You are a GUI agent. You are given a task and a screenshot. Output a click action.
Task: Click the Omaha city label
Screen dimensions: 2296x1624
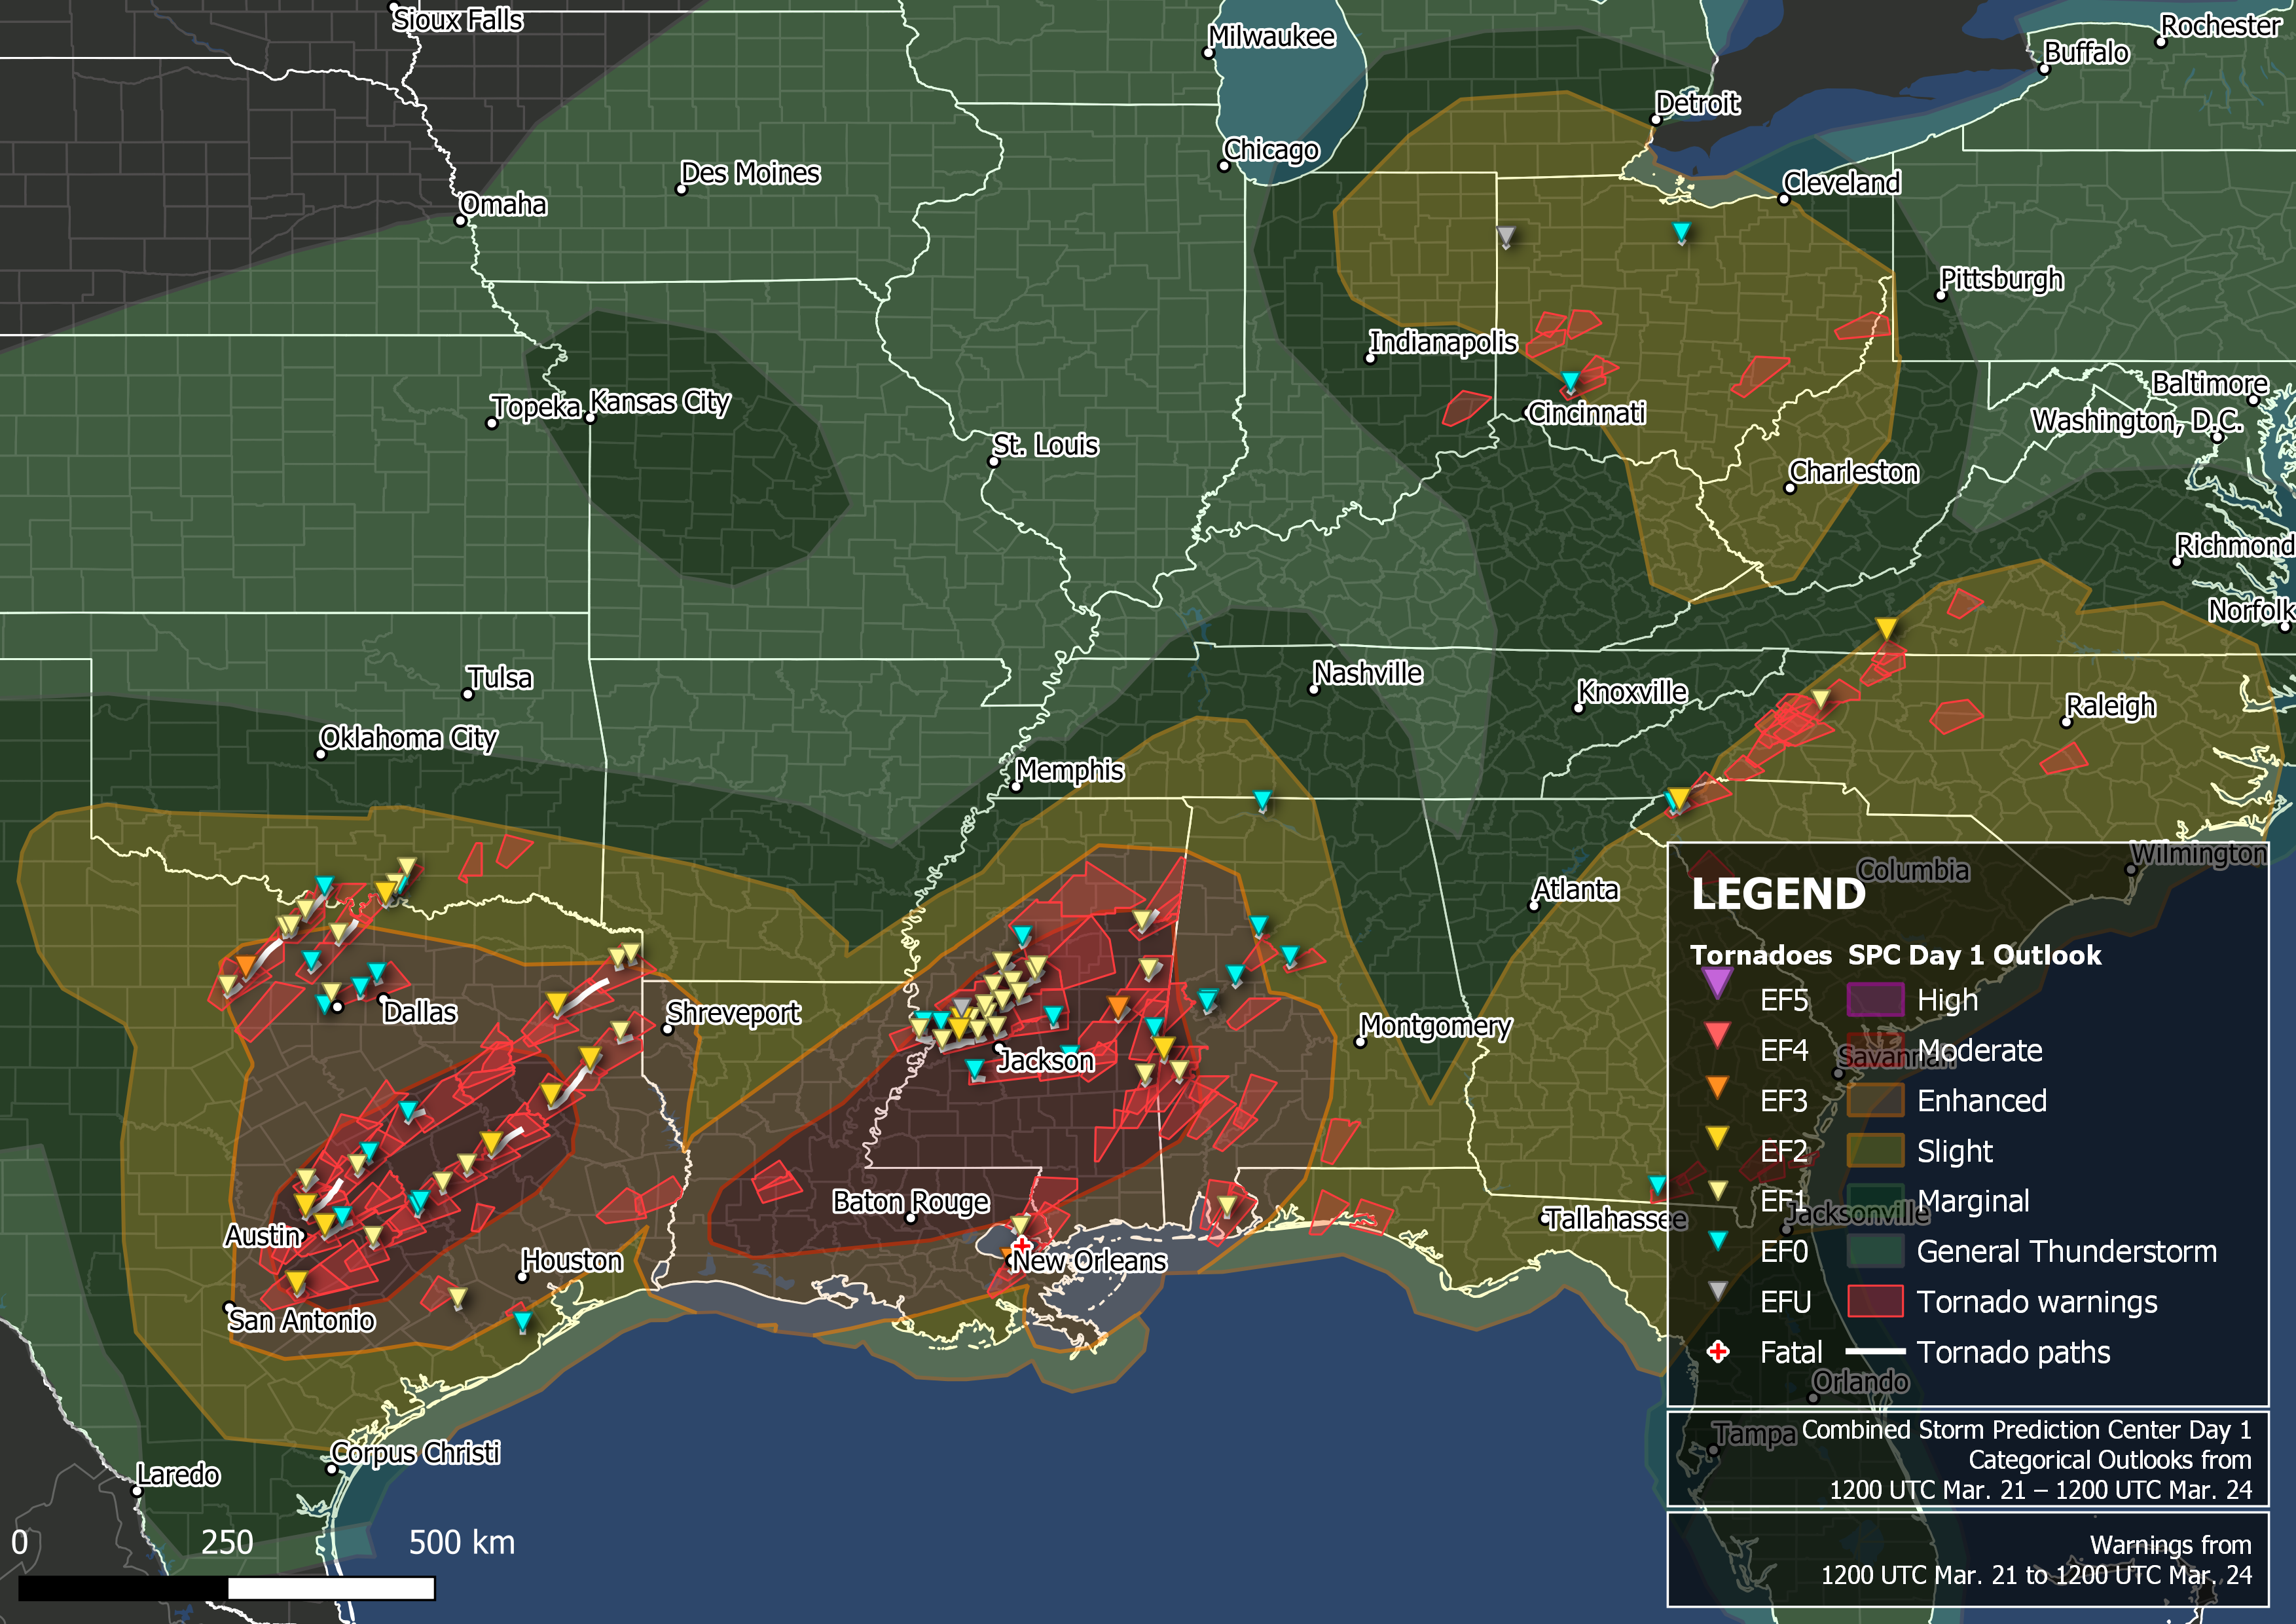pyautogui.click(x=504, y=205)
